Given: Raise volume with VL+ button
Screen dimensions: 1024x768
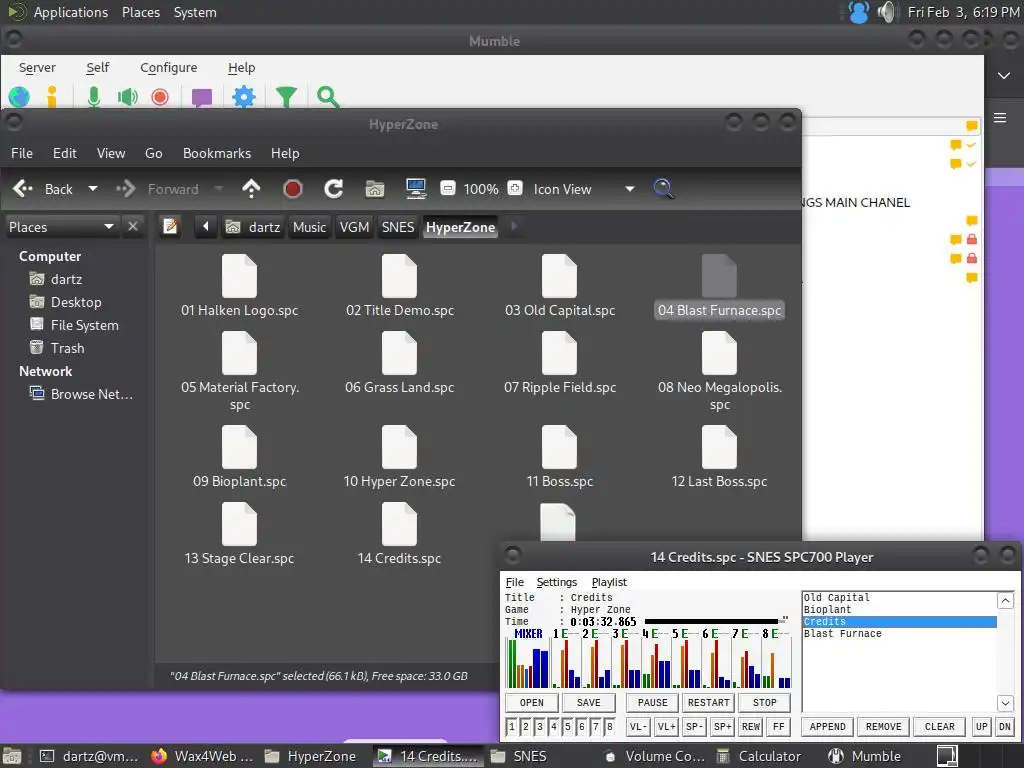Looking at the screenshot, I should click(666, 726).
